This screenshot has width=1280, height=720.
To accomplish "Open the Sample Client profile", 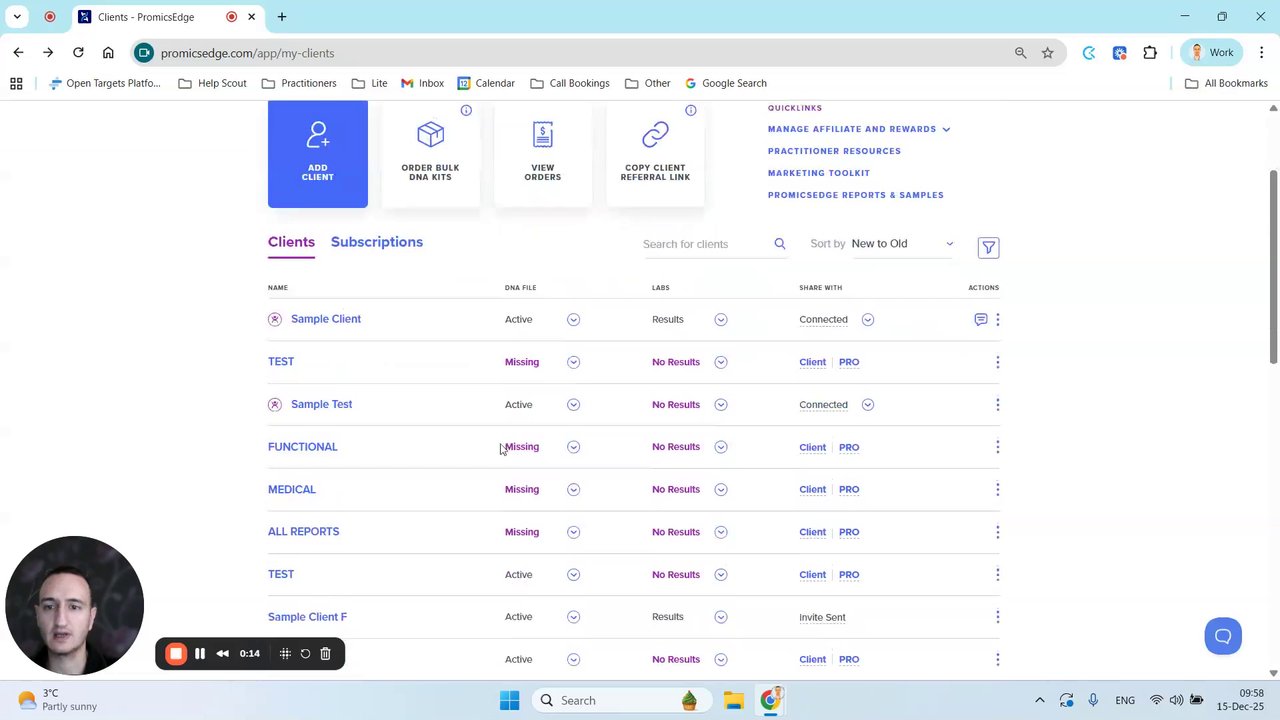I will click(x=326, y=319).
